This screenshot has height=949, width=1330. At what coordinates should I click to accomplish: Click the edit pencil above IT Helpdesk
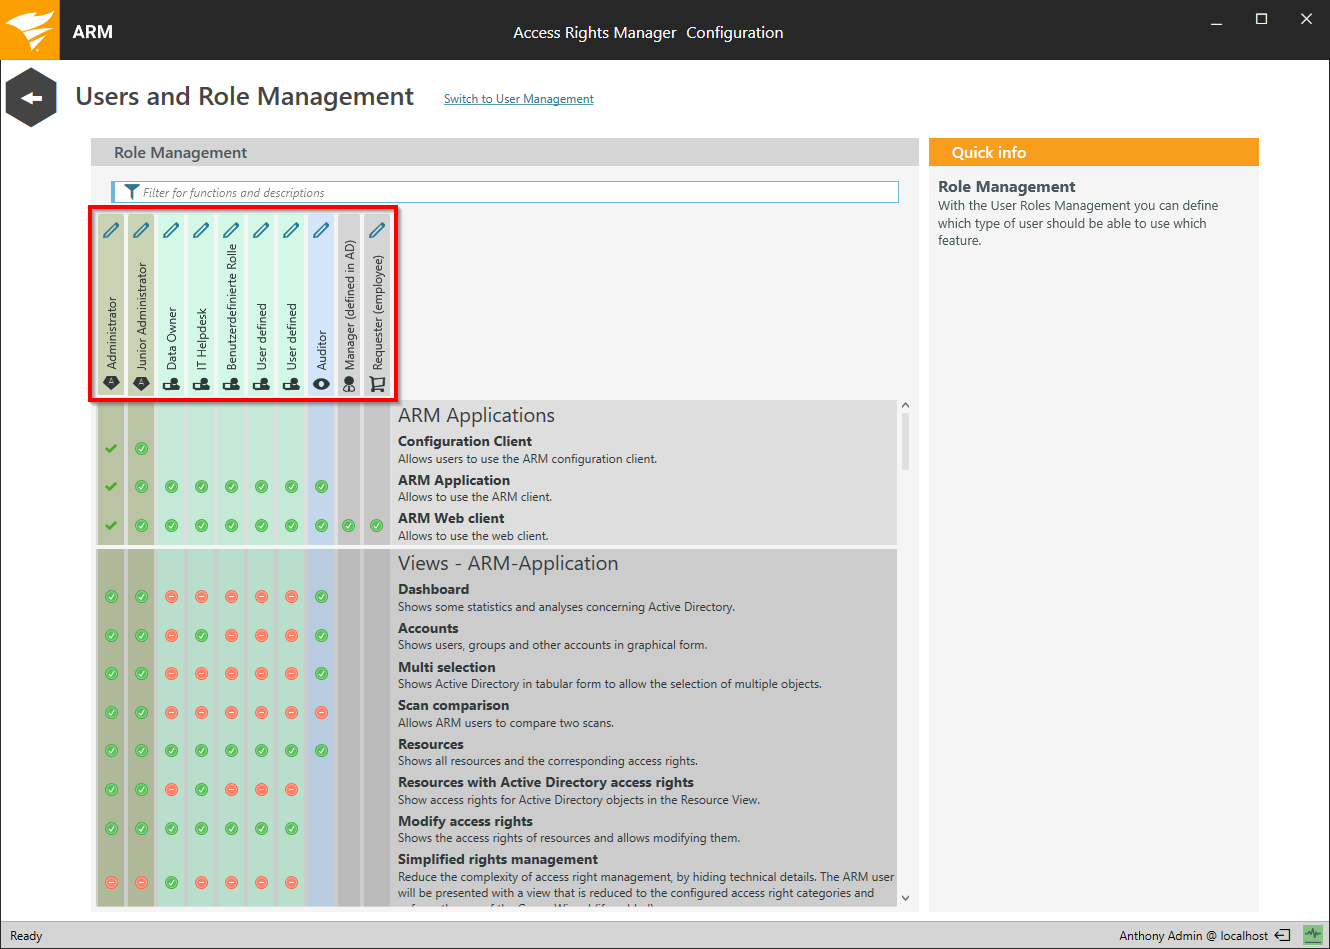click(x=201, y=230)
